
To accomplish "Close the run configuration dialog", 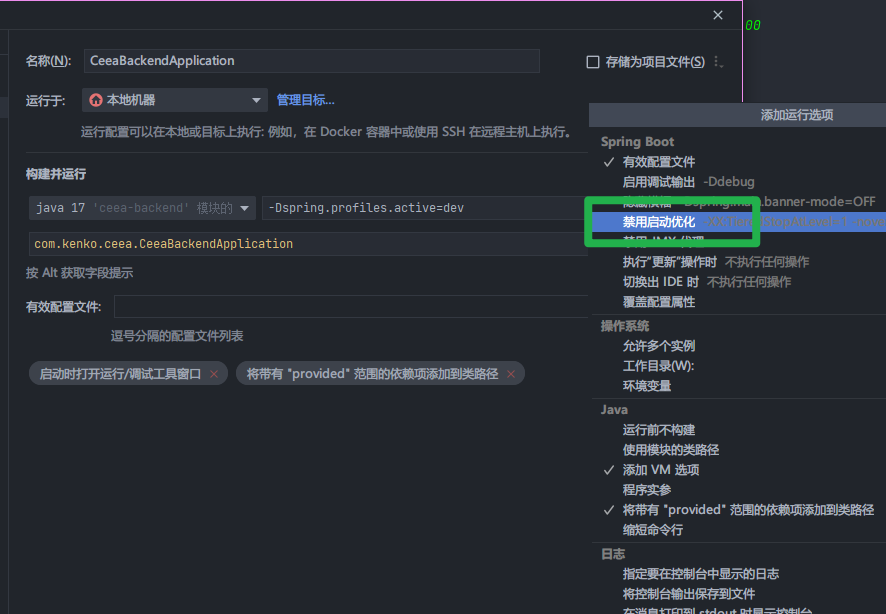I will [x=717, y=15].
